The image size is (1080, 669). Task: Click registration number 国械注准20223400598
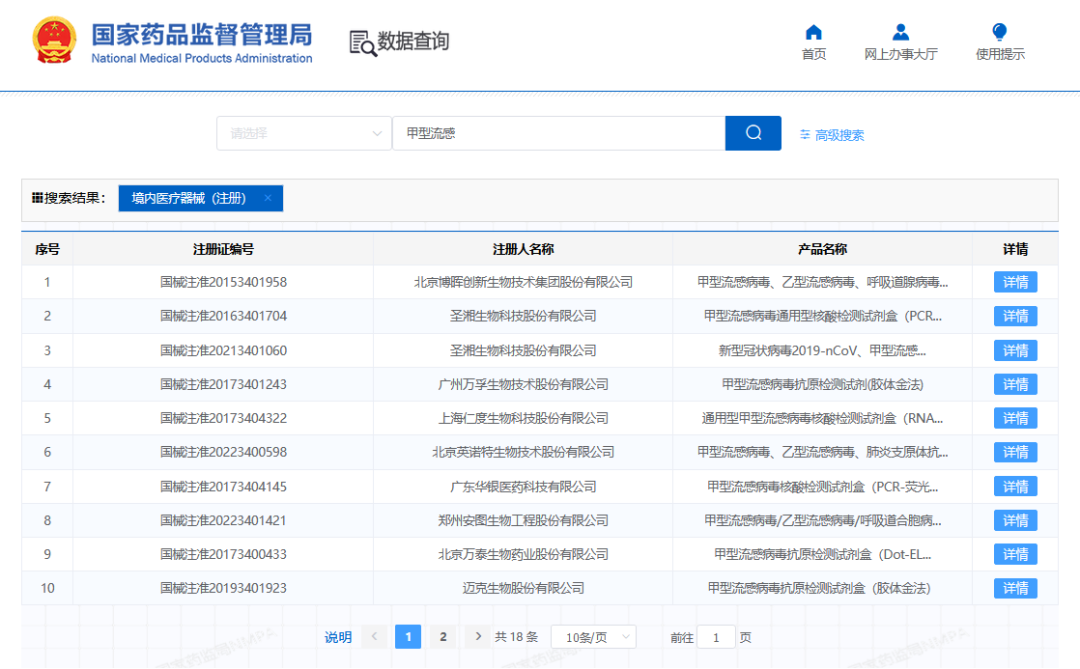[x=223, y=452]
